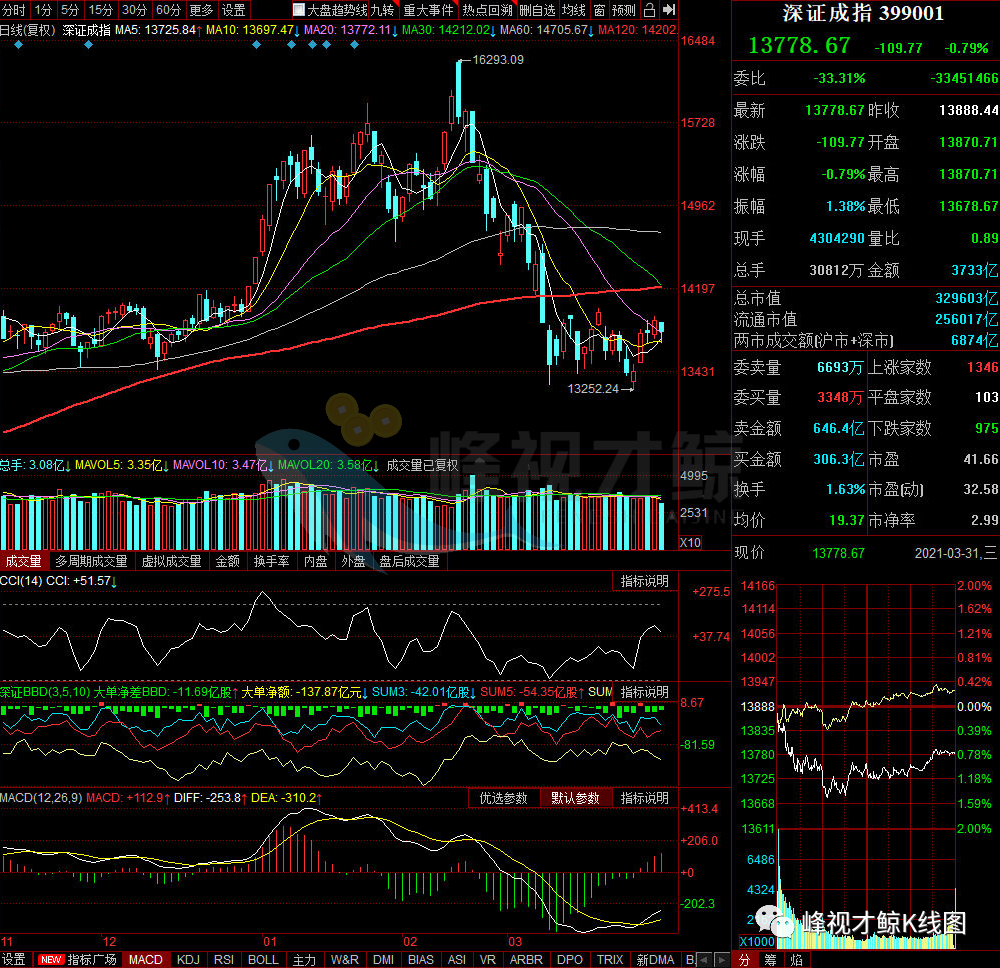Image resolution: width=1000 pixels, height=968 pixels.
Task: Click the collapse-right arrow icon at top
Action: point(669,10)
